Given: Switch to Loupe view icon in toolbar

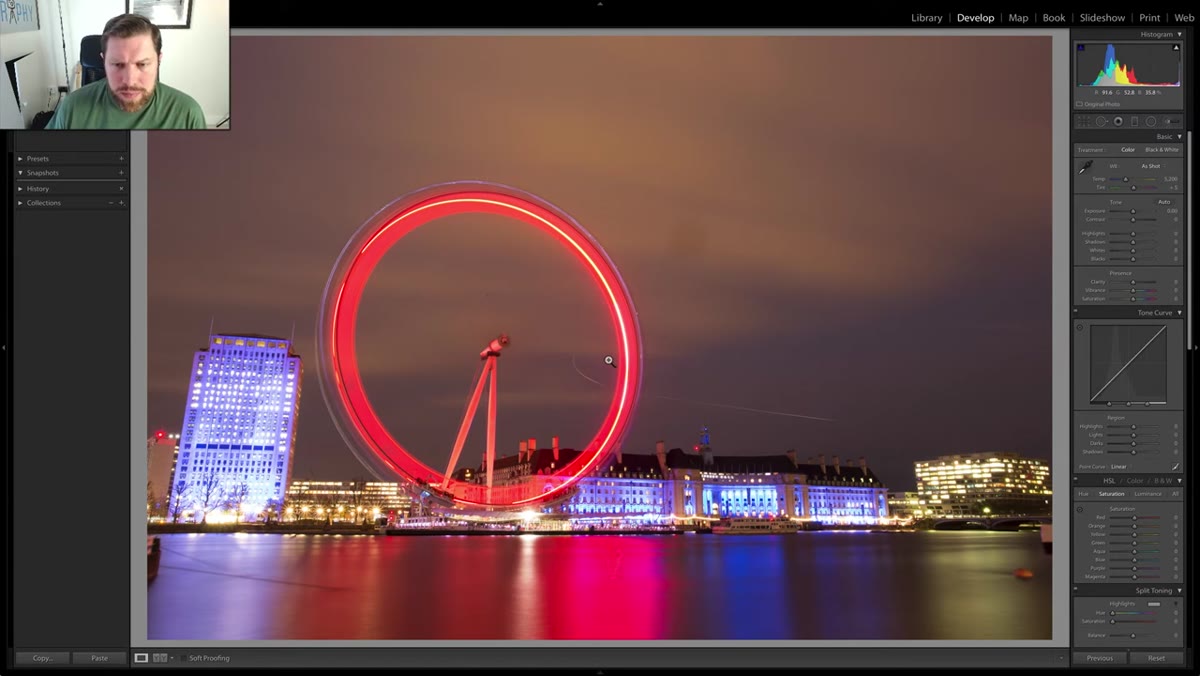Looking at the screenshot, I should click(x=141, y=658).
